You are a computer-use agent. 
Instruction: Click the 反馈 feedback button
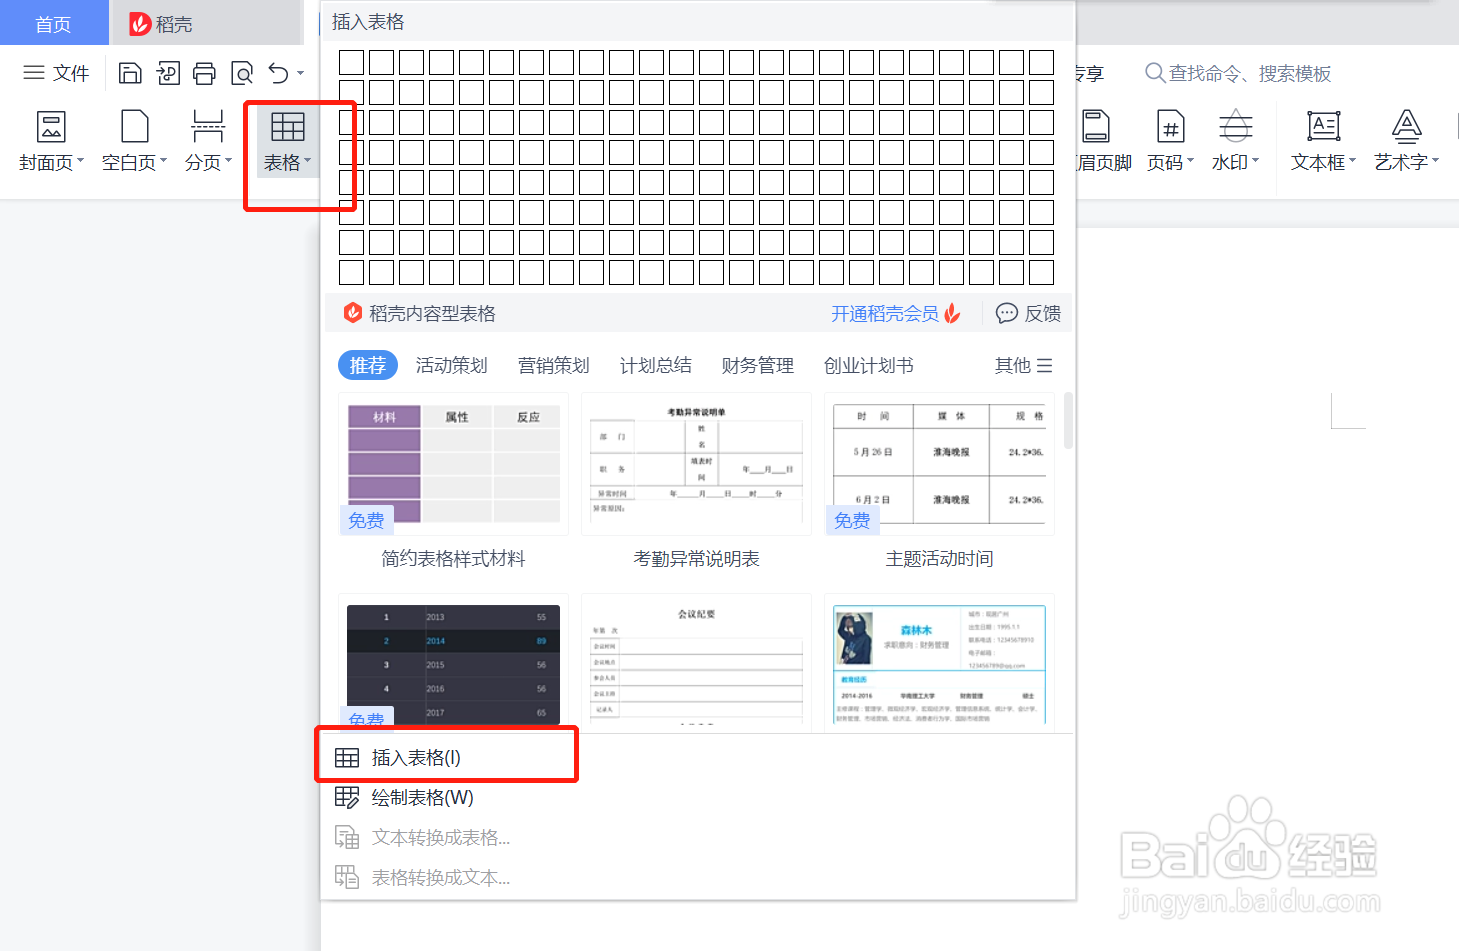pos(1028,313)
